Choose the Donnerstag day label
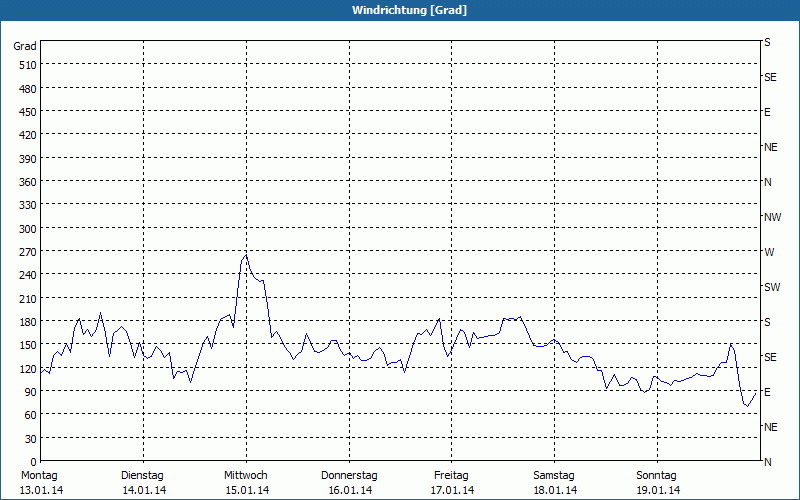 (x=349, y=475)
